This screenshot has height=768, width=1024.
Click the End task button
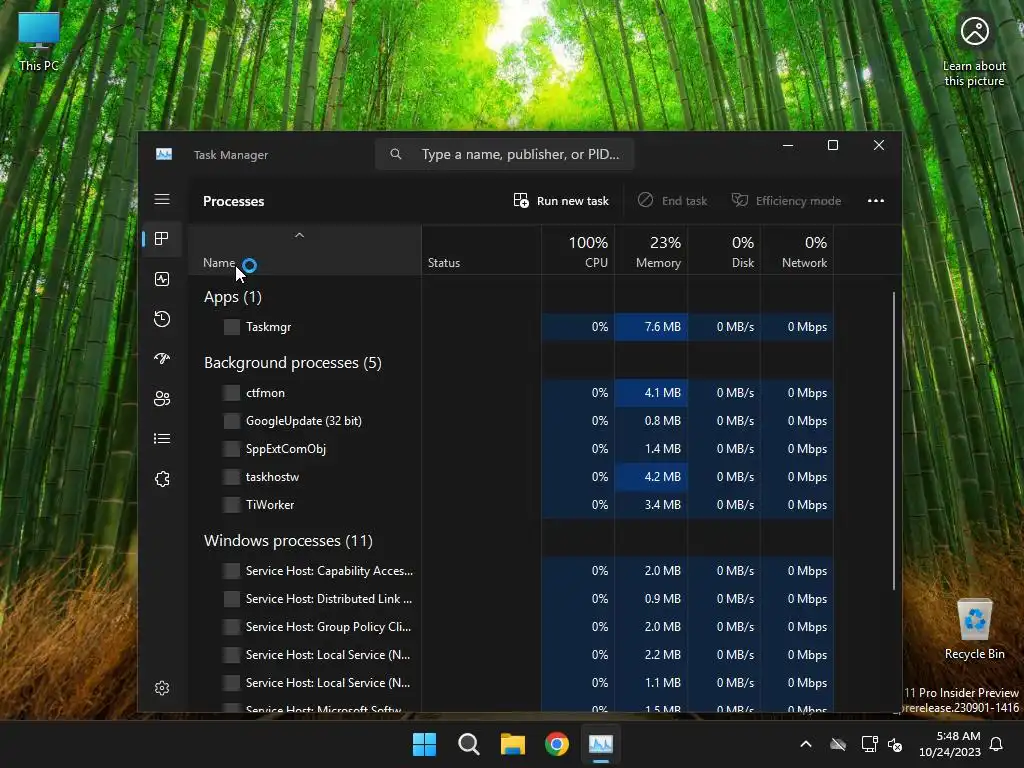pyautogui.click(x=673, y=200)
